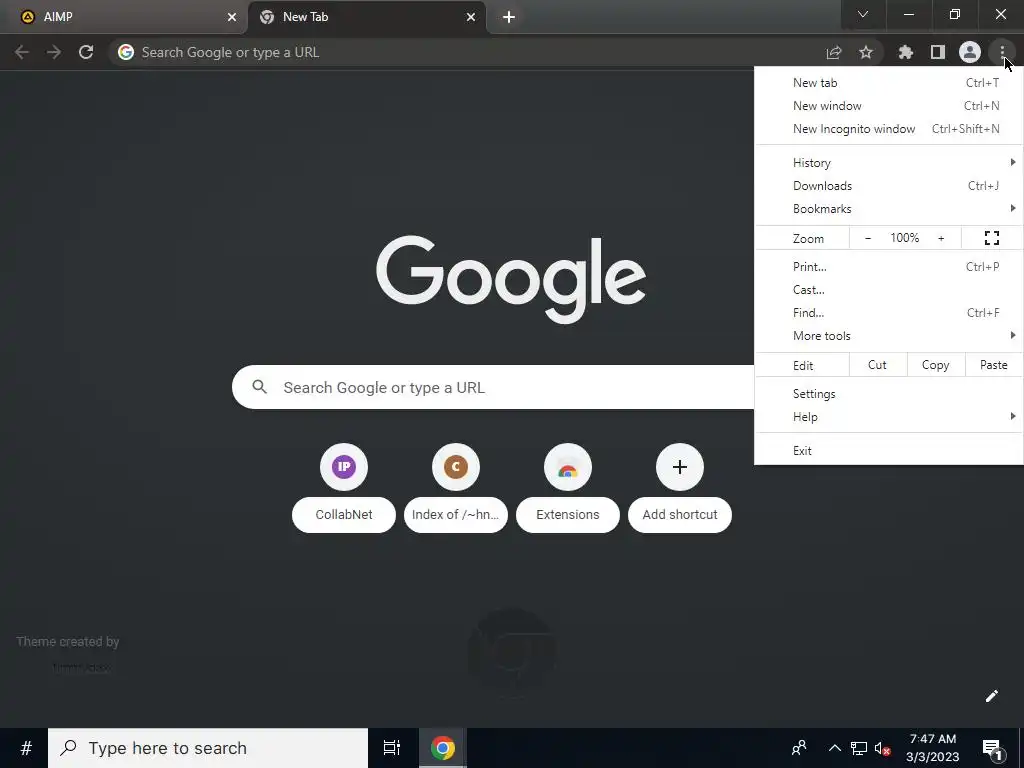The image size is (1024, 768).
Task: Decrease zoom with the minus button
Action: (868, 238)
